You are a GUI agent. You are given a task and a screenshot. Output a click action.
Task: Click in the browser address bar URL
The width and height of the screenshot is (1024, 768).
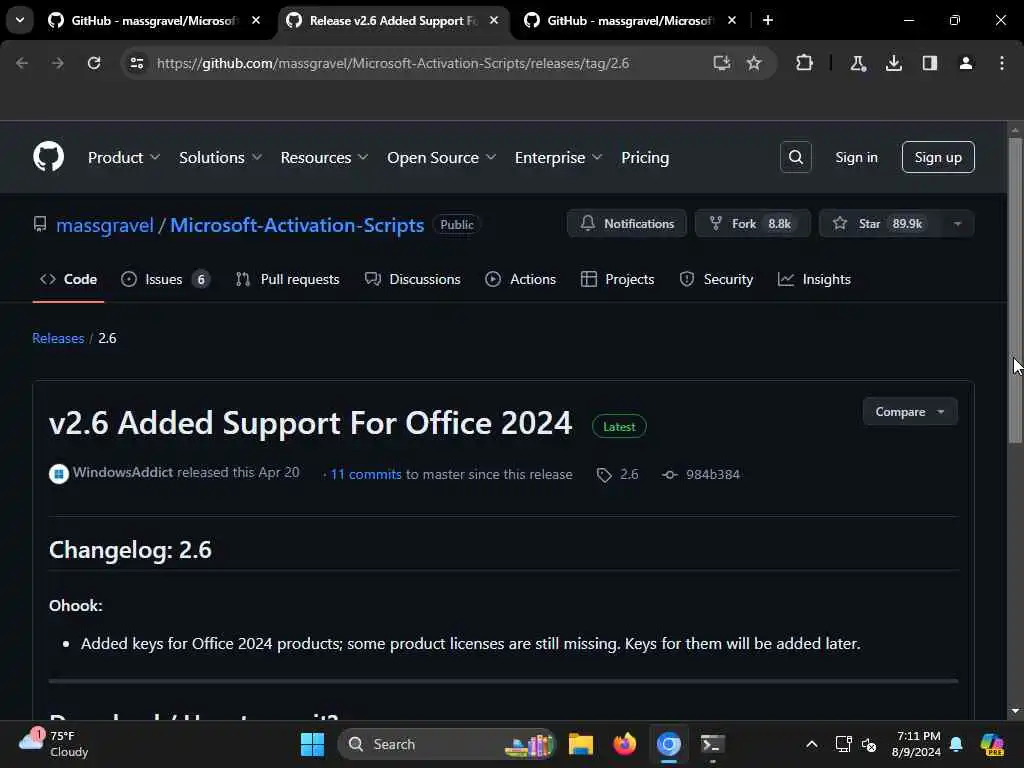click(x=392, y=63)
